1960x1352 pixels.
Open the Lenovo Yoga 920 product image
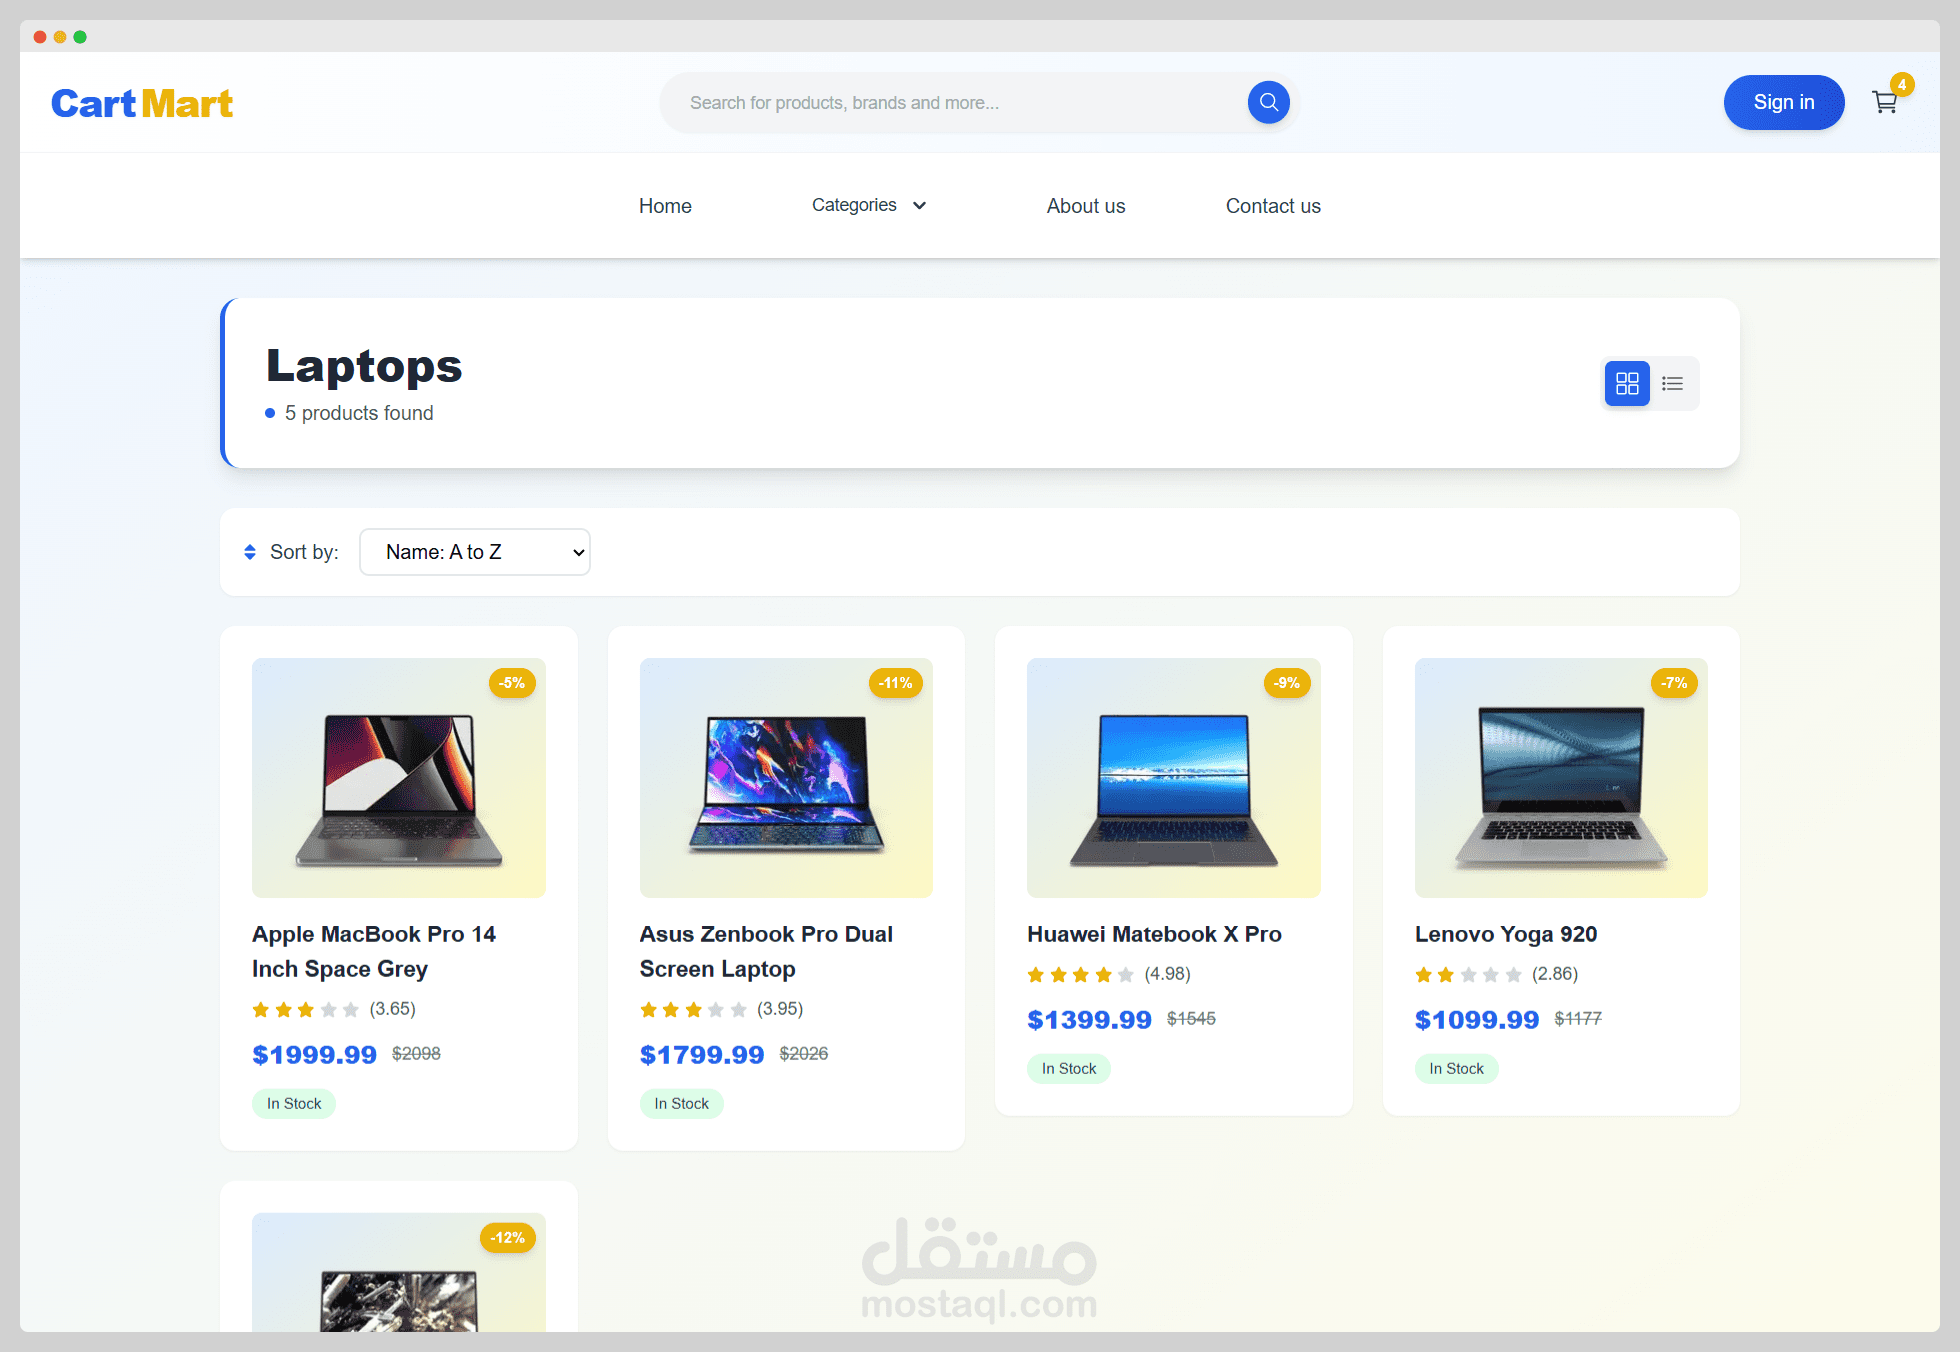pos(1561,778)
